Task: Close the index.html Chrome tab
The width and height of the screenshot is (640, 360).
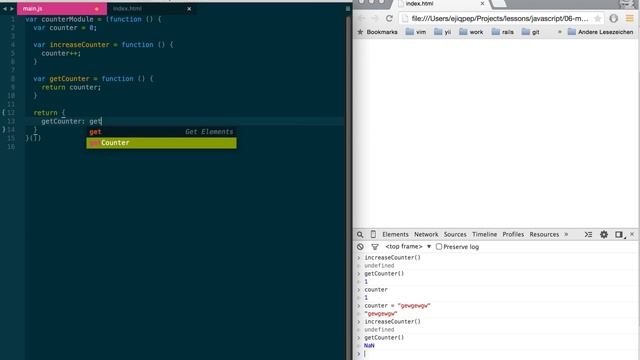Action: tap(482, 3)
